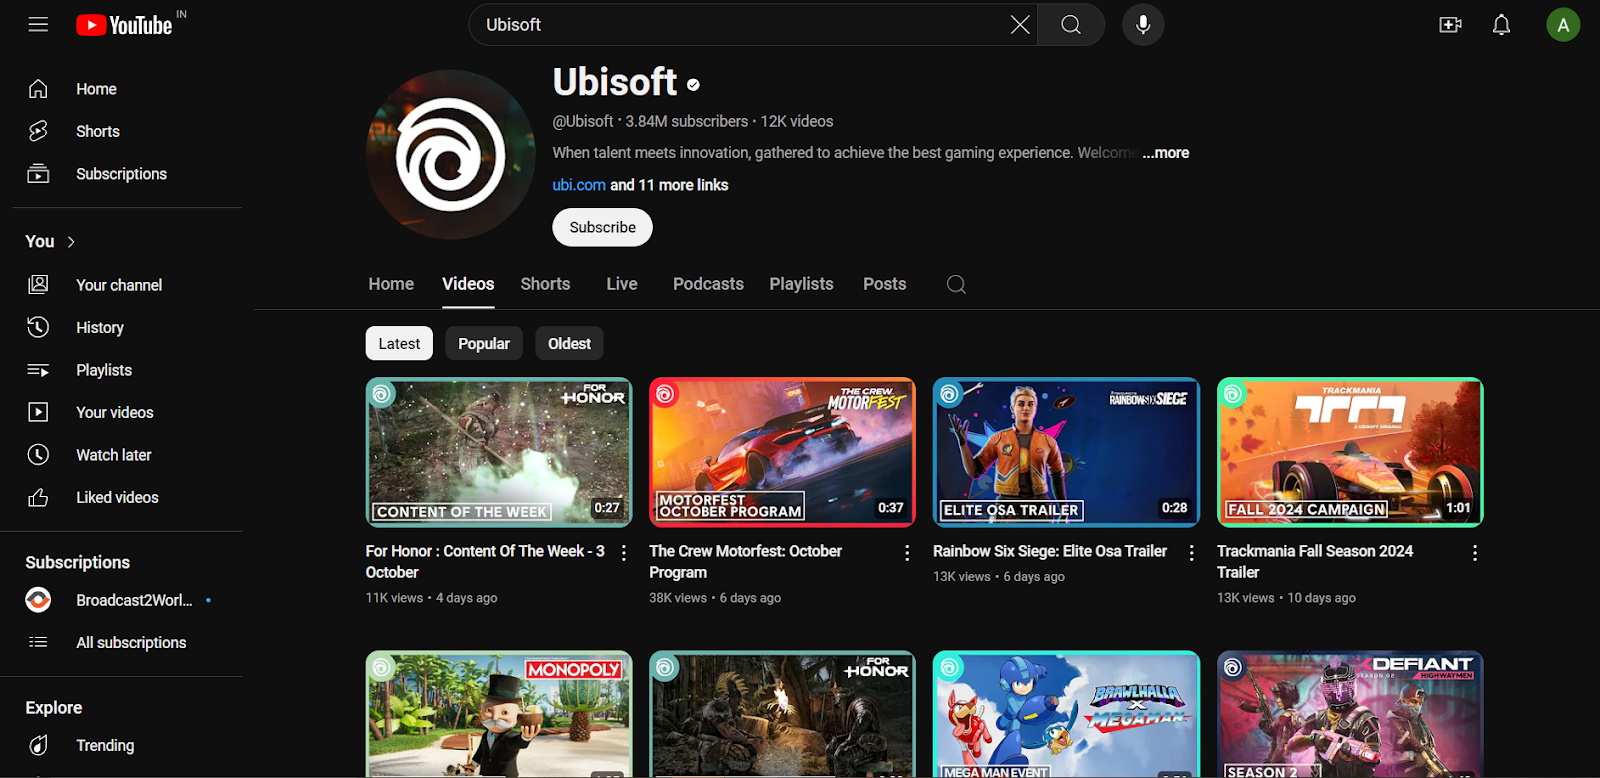
Task: Click the @Ubisoft handle text
Action: (583, 121)
